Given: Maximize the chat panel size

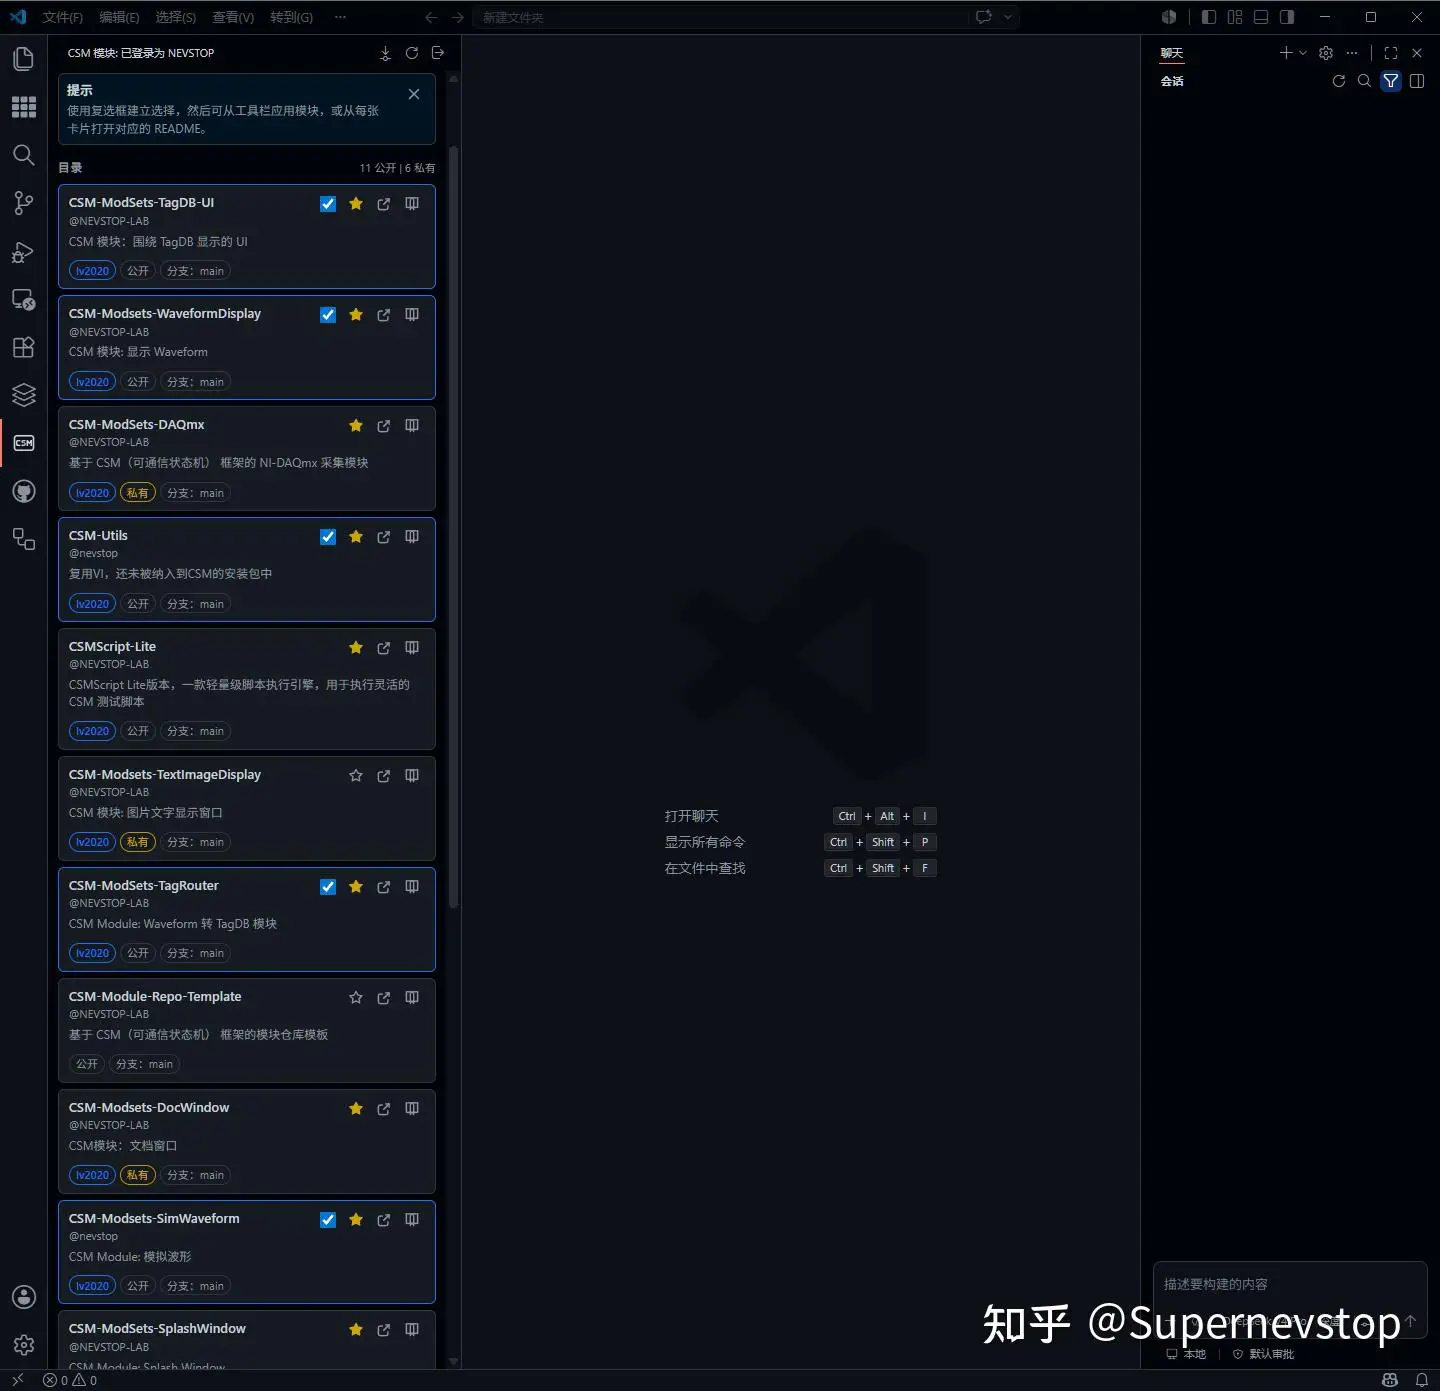Looking at the screenshot, I should (x=1391, y=53).
